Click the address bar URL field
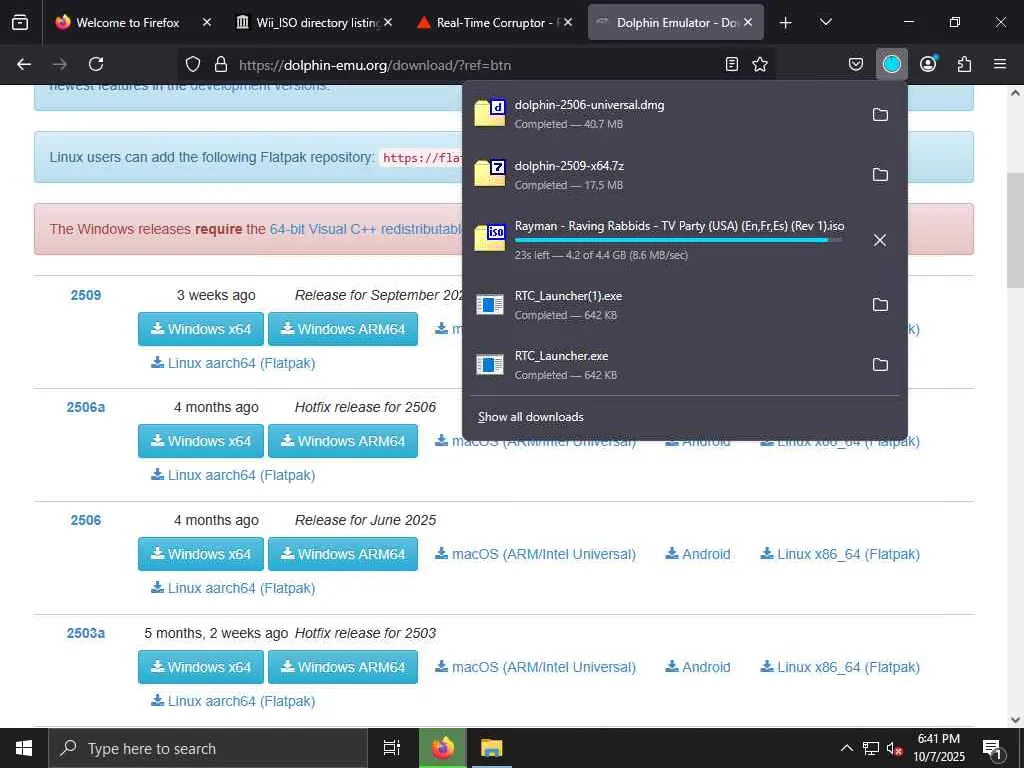The width and height of the screenshot is (1024, 768). [477, 65]
